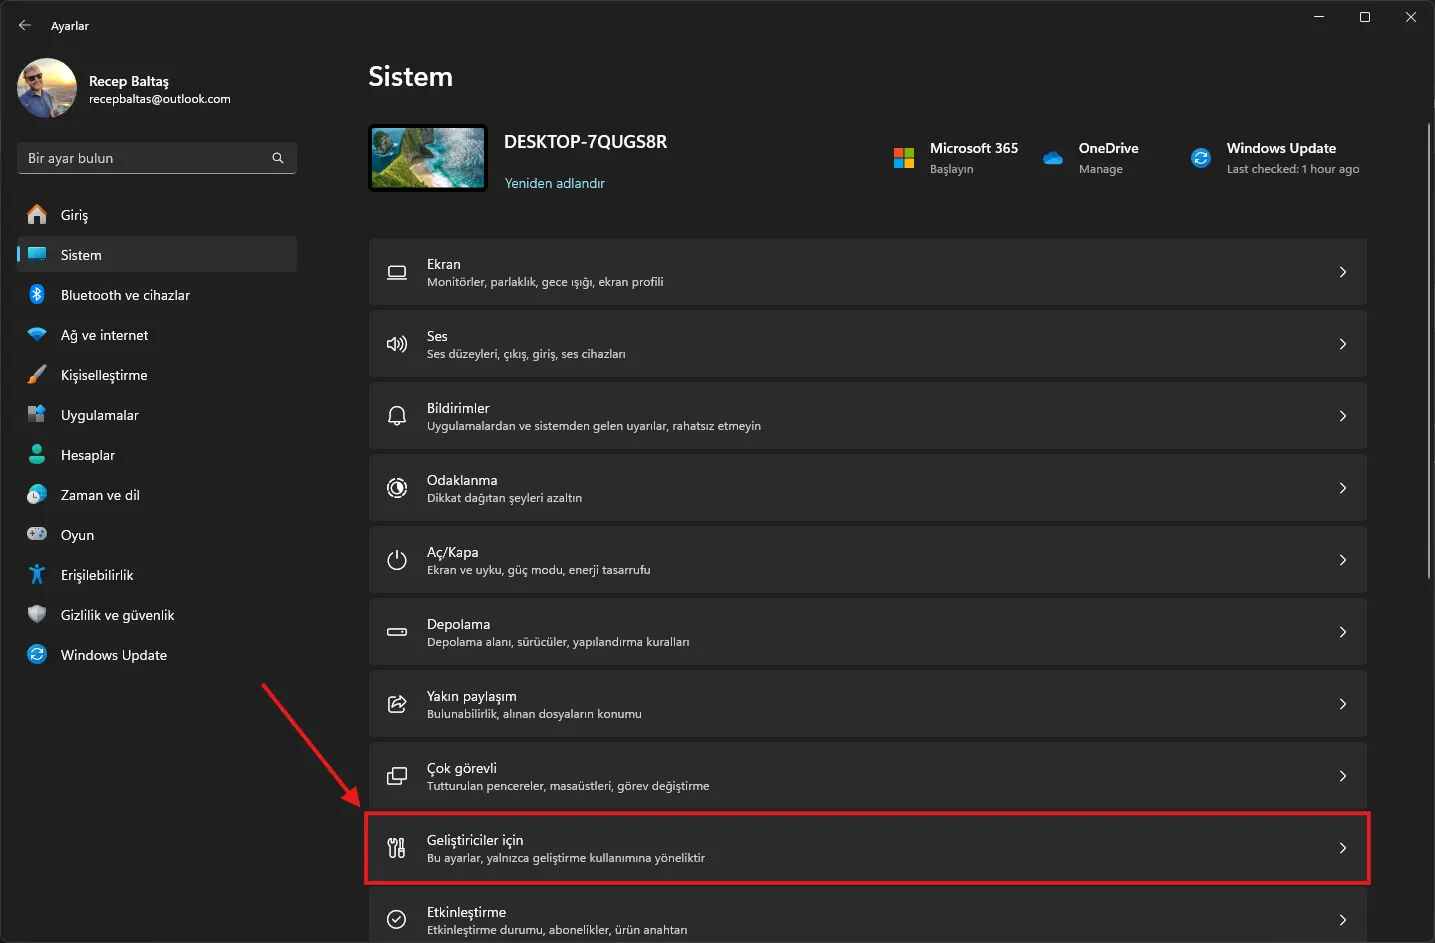Image resolution: width=1435 pixels, height=943 pixels.
Task: Click the Yeniden adlandır link
Action: (x=554, y=183)
